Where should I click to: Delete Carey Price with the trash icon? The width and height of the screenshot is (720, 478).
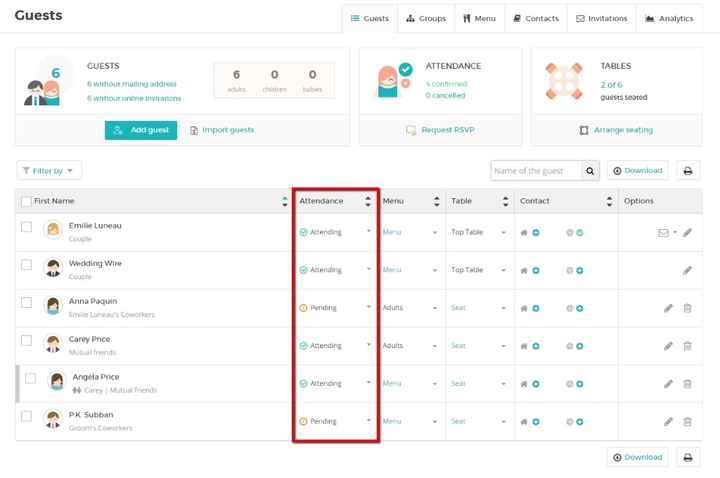[x=687, y=346]
